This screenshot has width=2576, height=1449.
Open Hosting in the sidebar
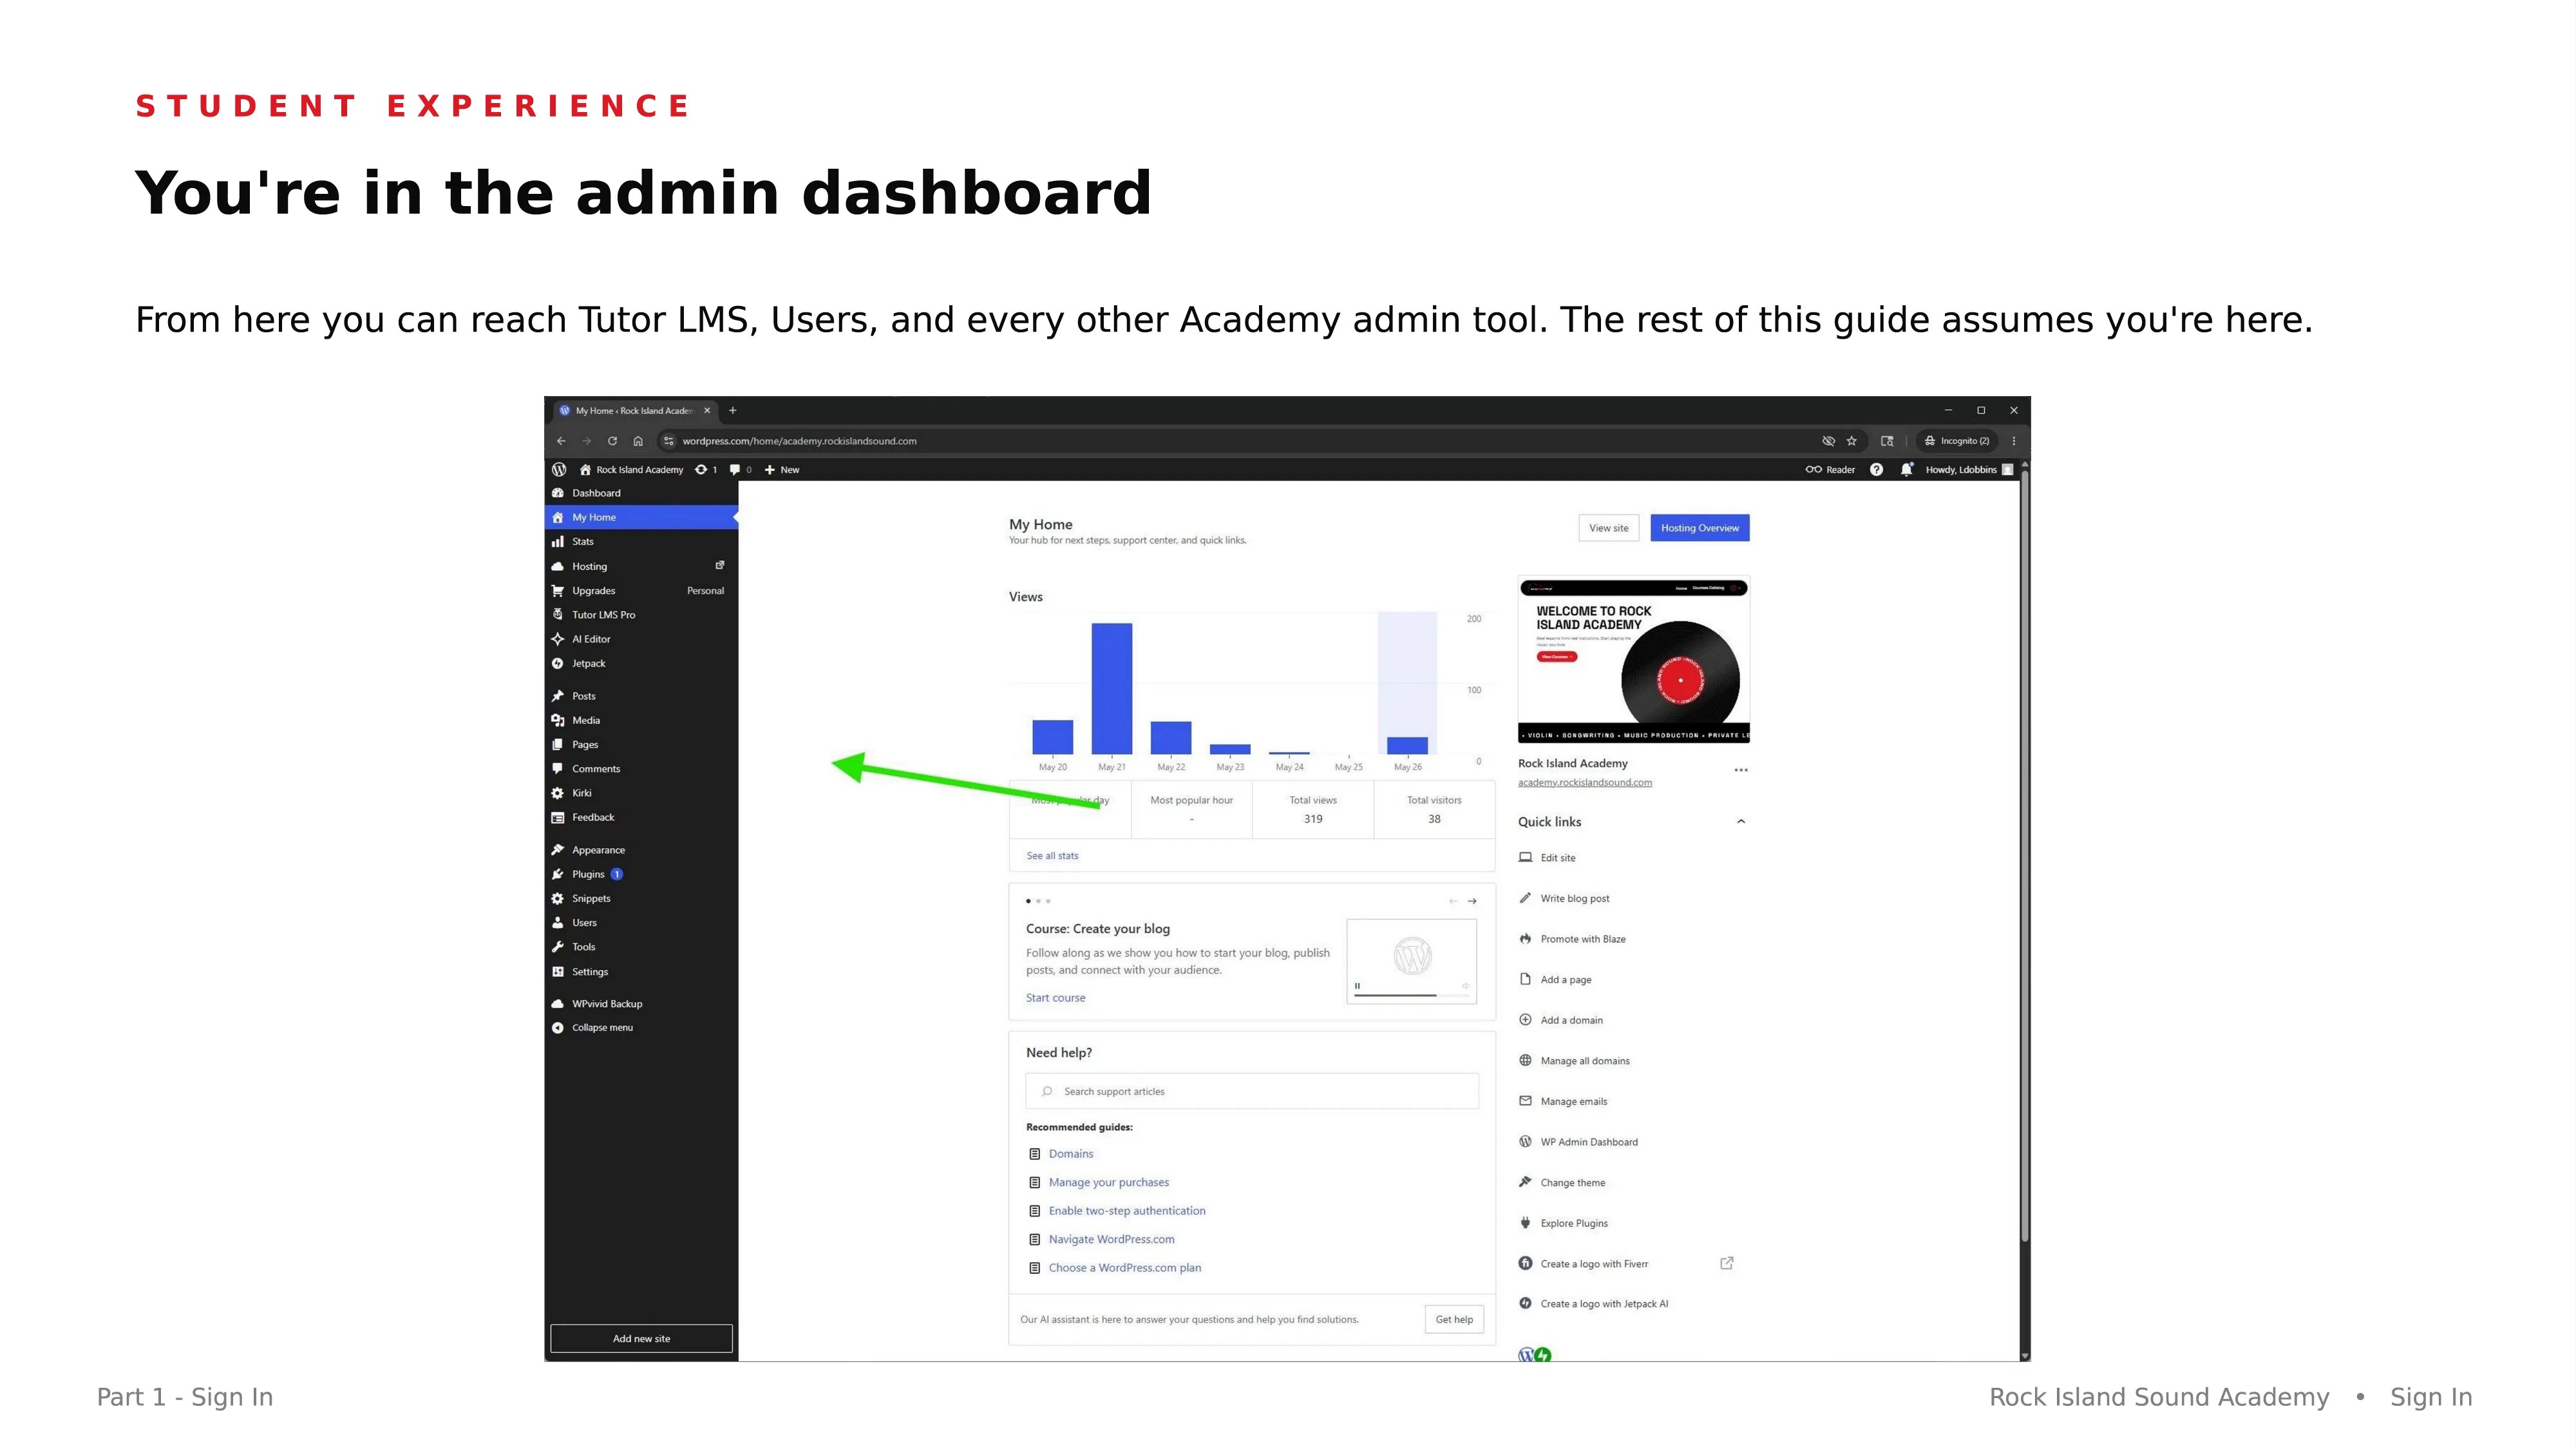(642, 566)
